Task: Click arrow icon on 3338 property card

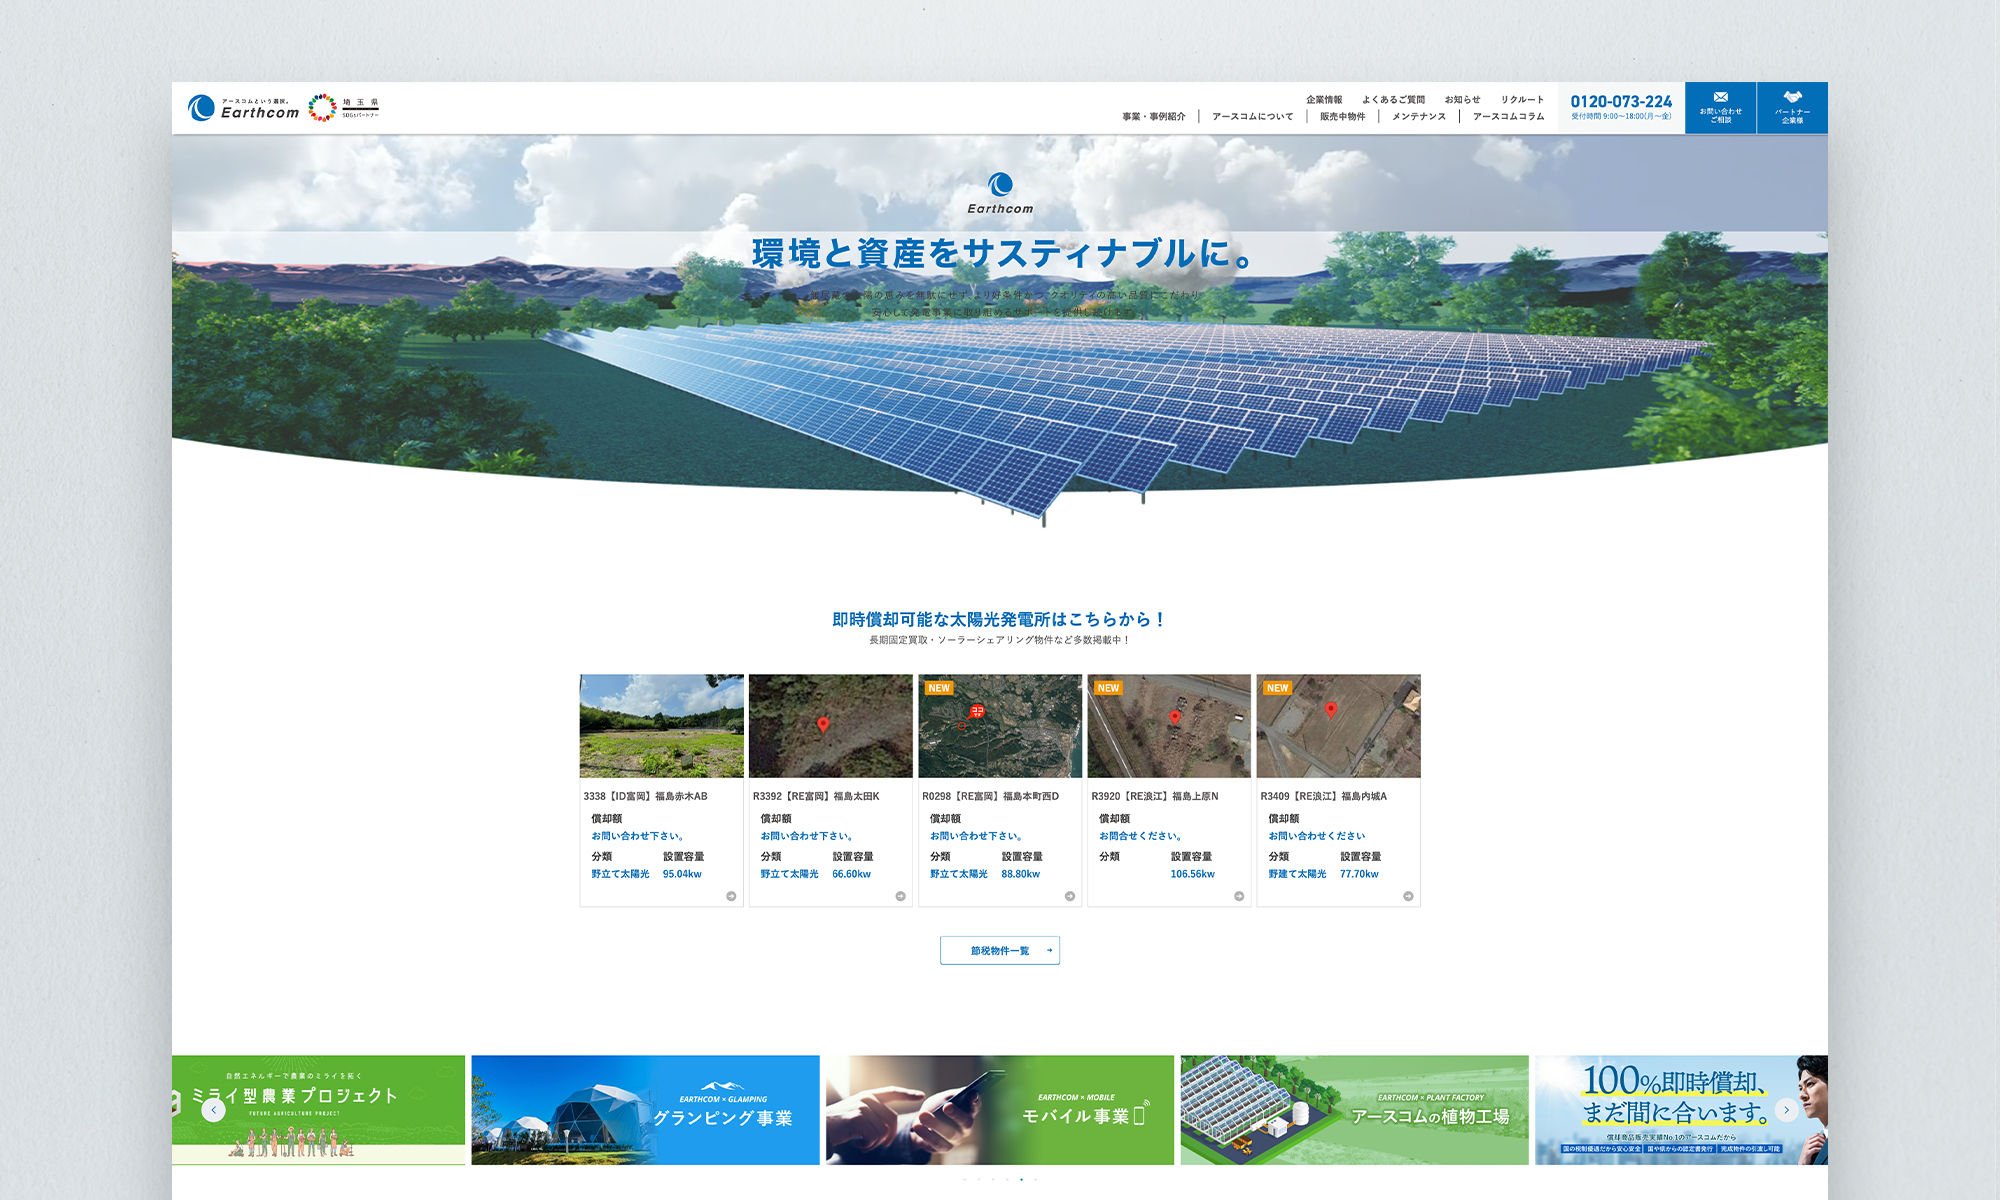Action: tap(731, 896)
